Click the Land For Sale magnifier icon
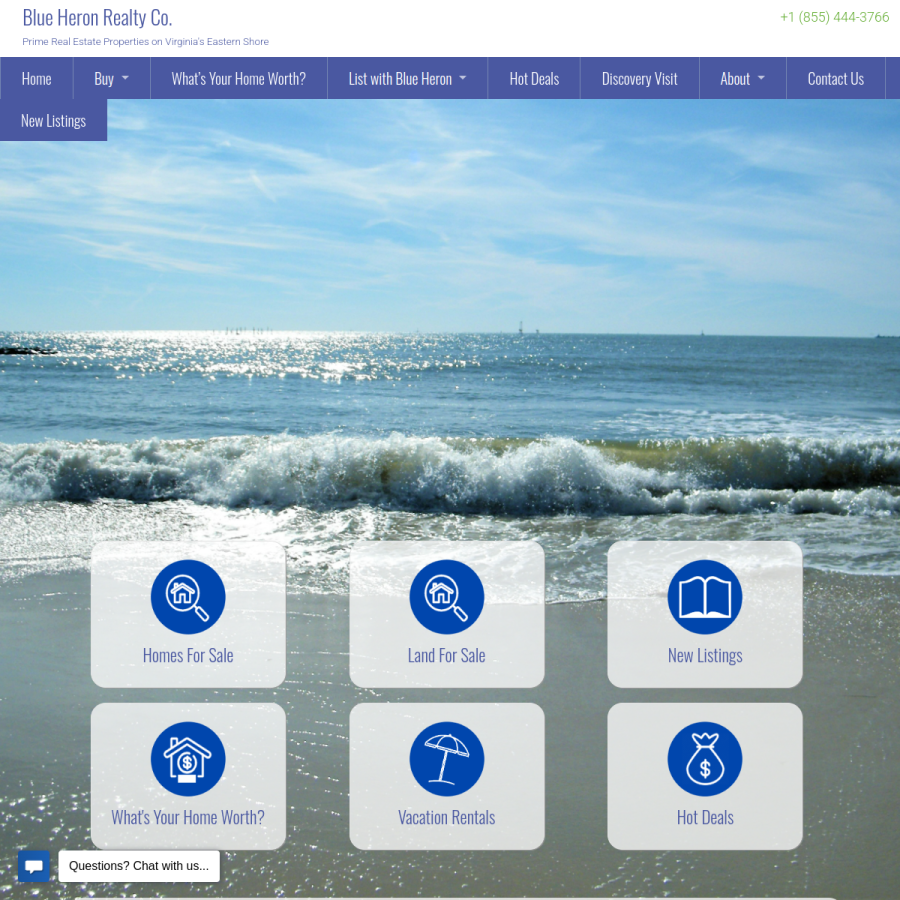This screenshot has width=900, height=900. tap(447, 597)
